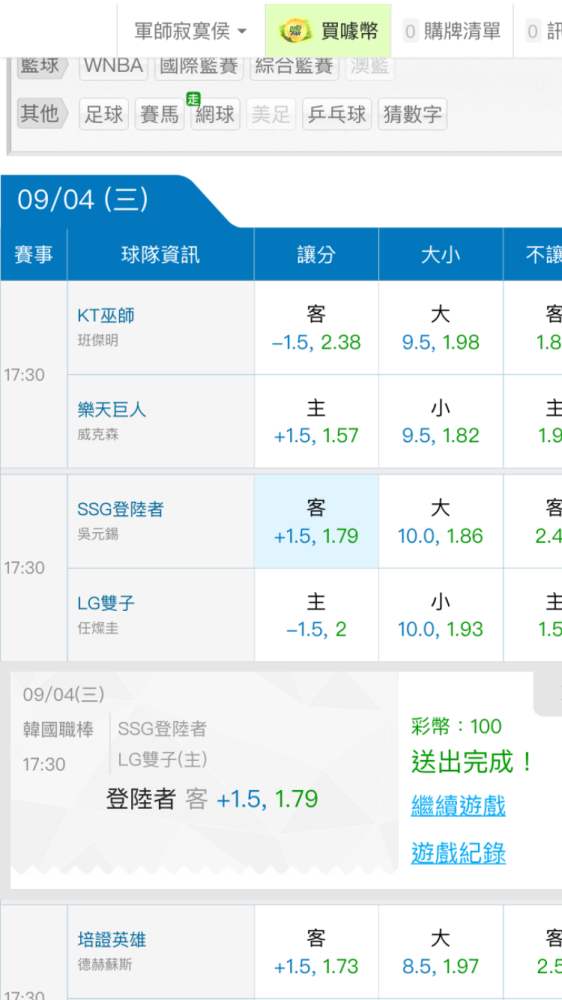This screenshot has width=562, height=1000.
Task: Toggle the selected SSG 客 +1.5, 1.79 bet
Action: 316,521
